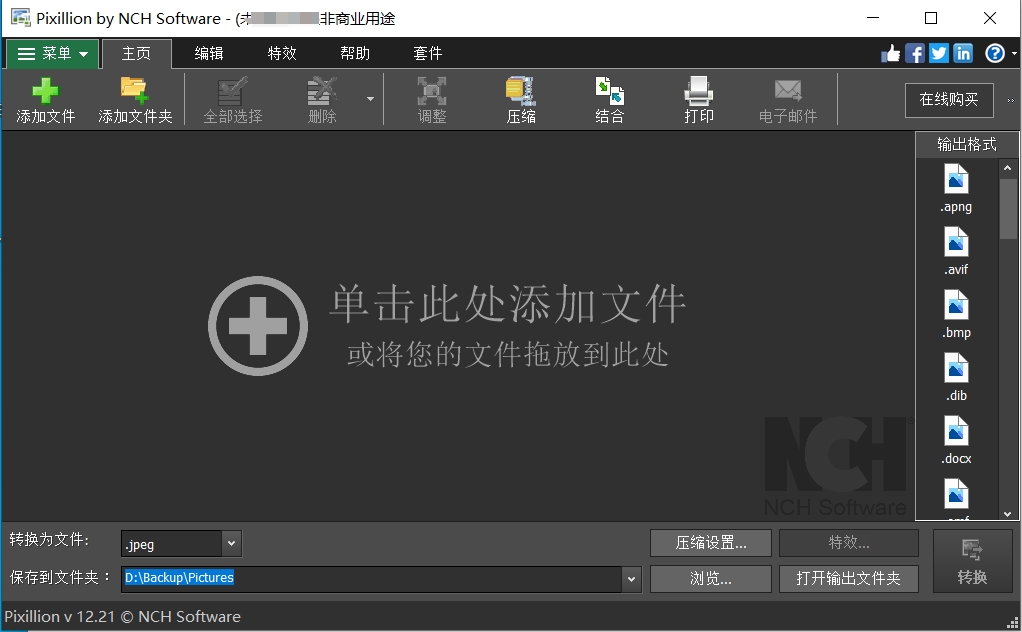Click the output format scrollbar thumb

pyautogui.click(x=1008, y=208)
